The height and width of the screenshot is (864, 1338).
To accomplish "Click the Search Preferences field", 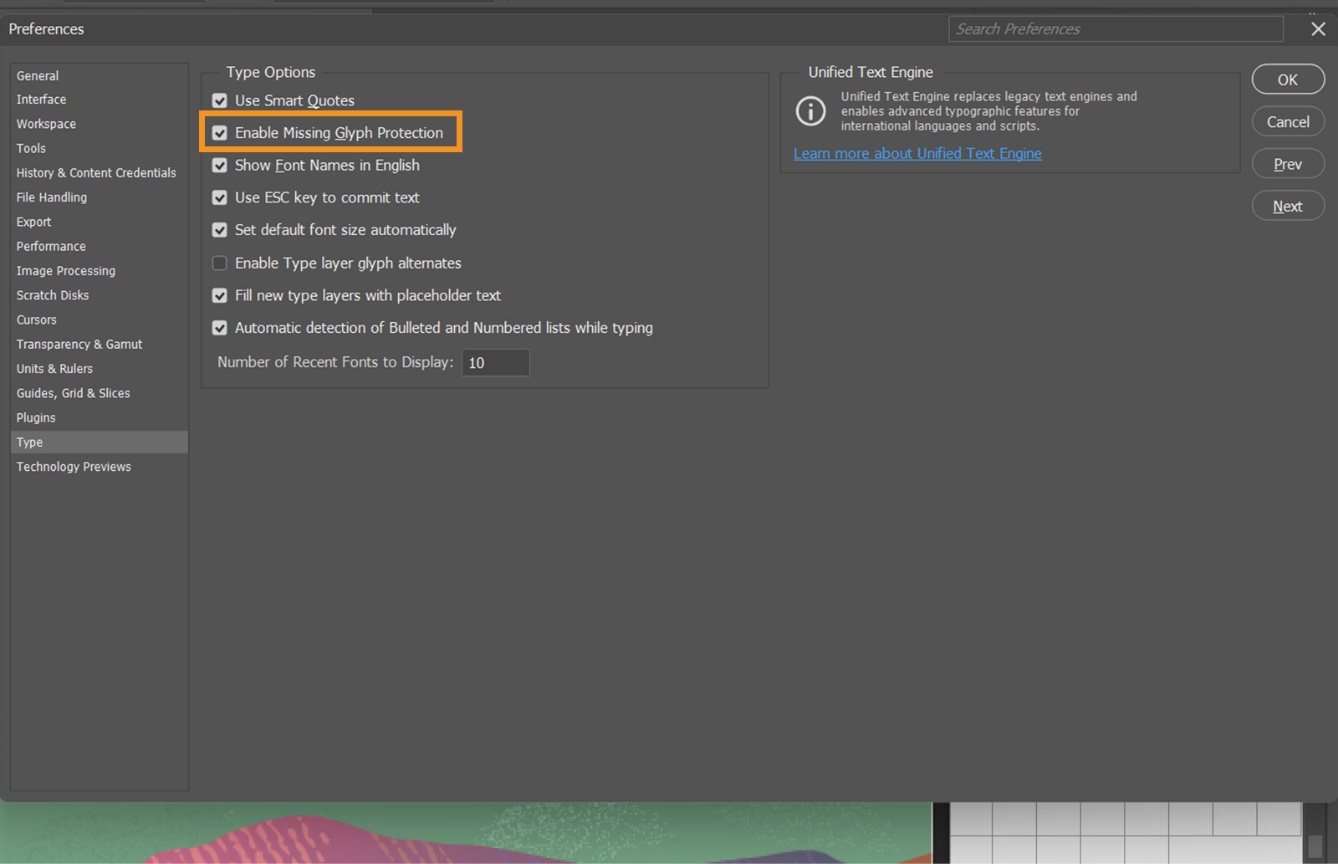I will (1115, 28).
